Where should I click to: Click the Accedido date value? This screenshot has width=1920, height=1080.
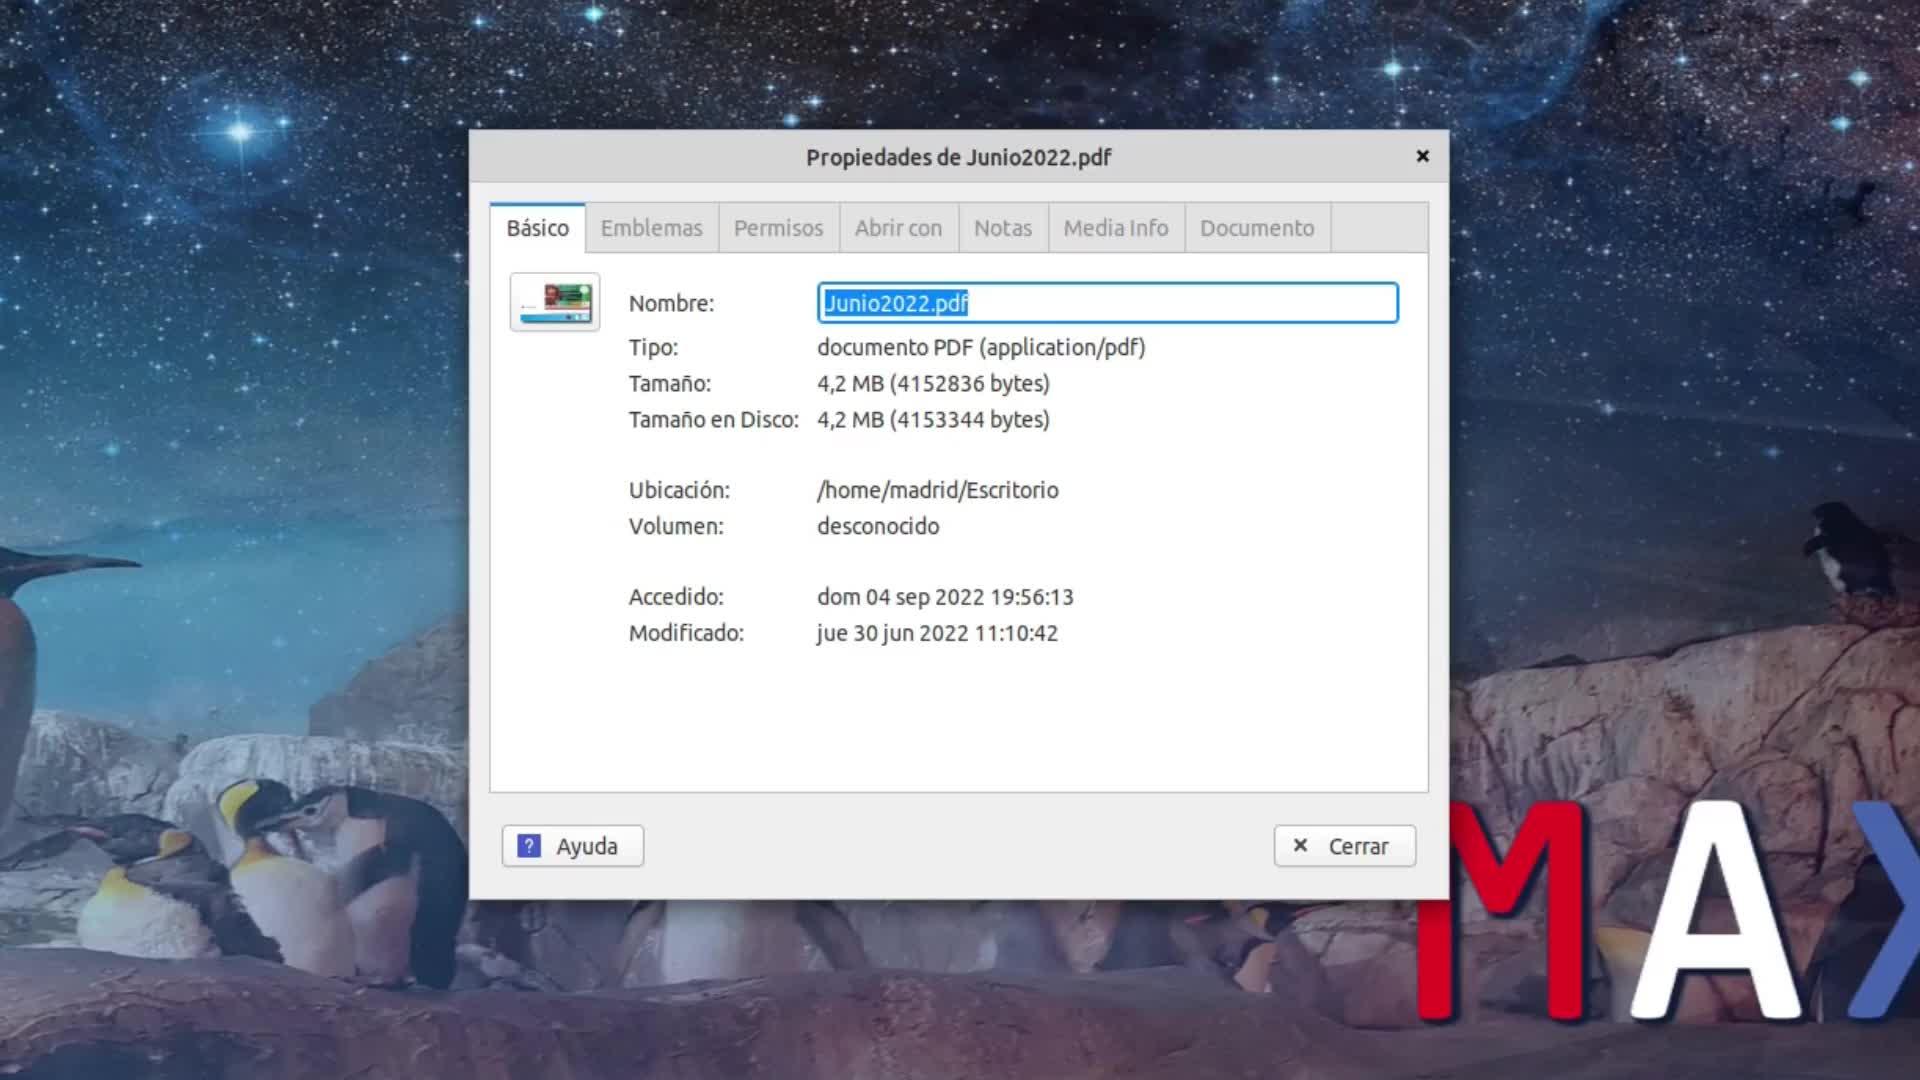click(x=944, y=597)
